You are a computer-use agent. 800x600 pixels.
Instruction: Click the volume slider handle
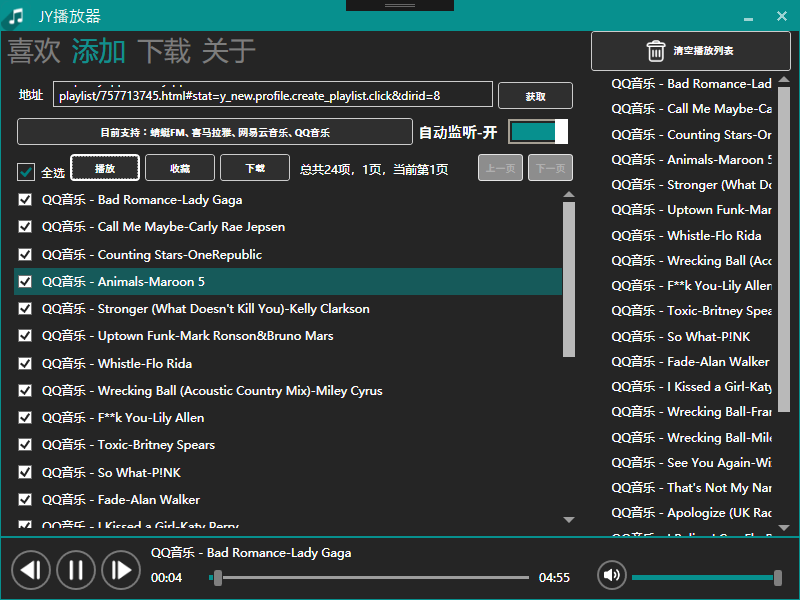pos(778,578)
